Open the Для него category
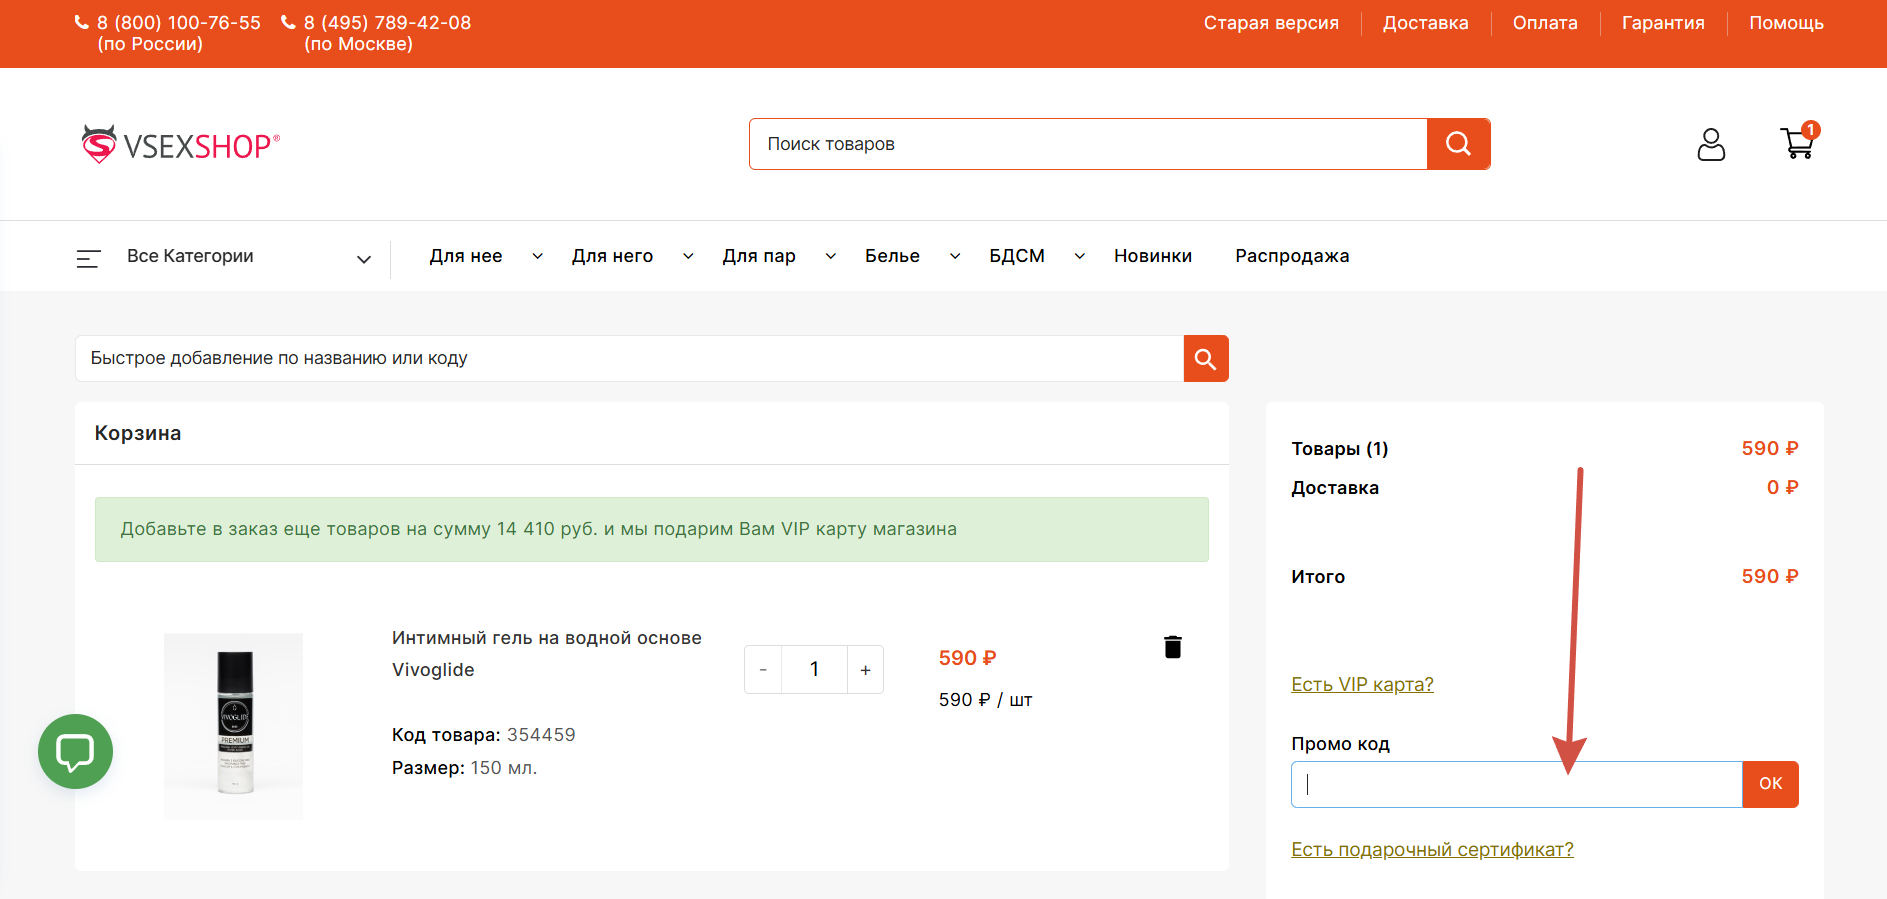Viewport: 1887px width, 899px height. click(x=612, y=256)
